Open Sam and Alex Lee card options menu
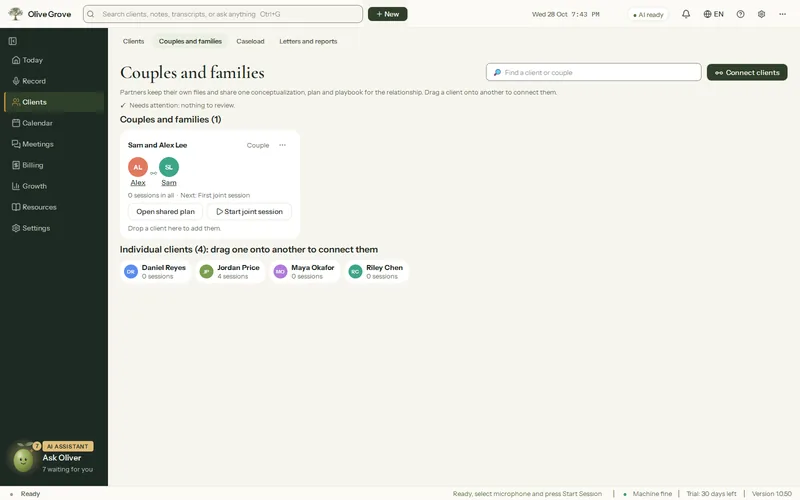This screenshot has width=800, height=500. pos(282,145)
